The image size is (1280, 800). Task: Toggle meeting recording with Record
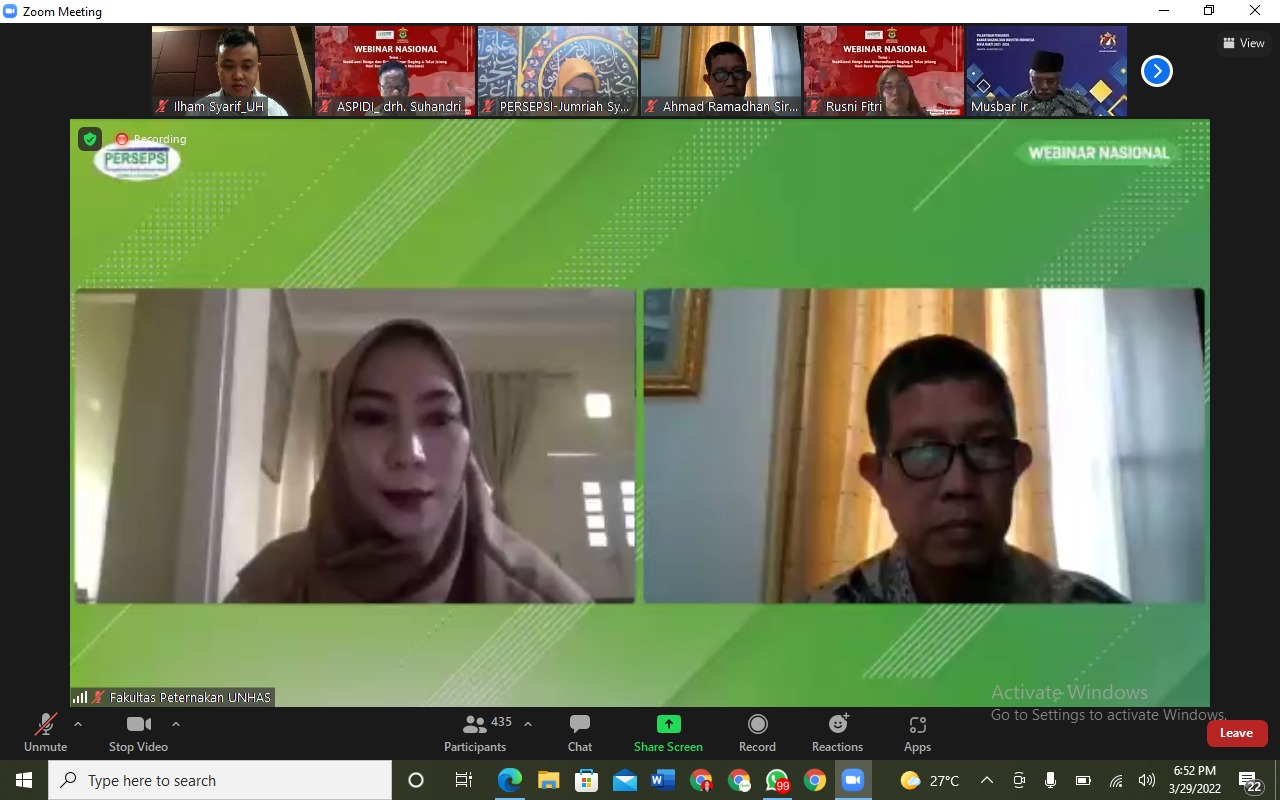pos(757,733)
